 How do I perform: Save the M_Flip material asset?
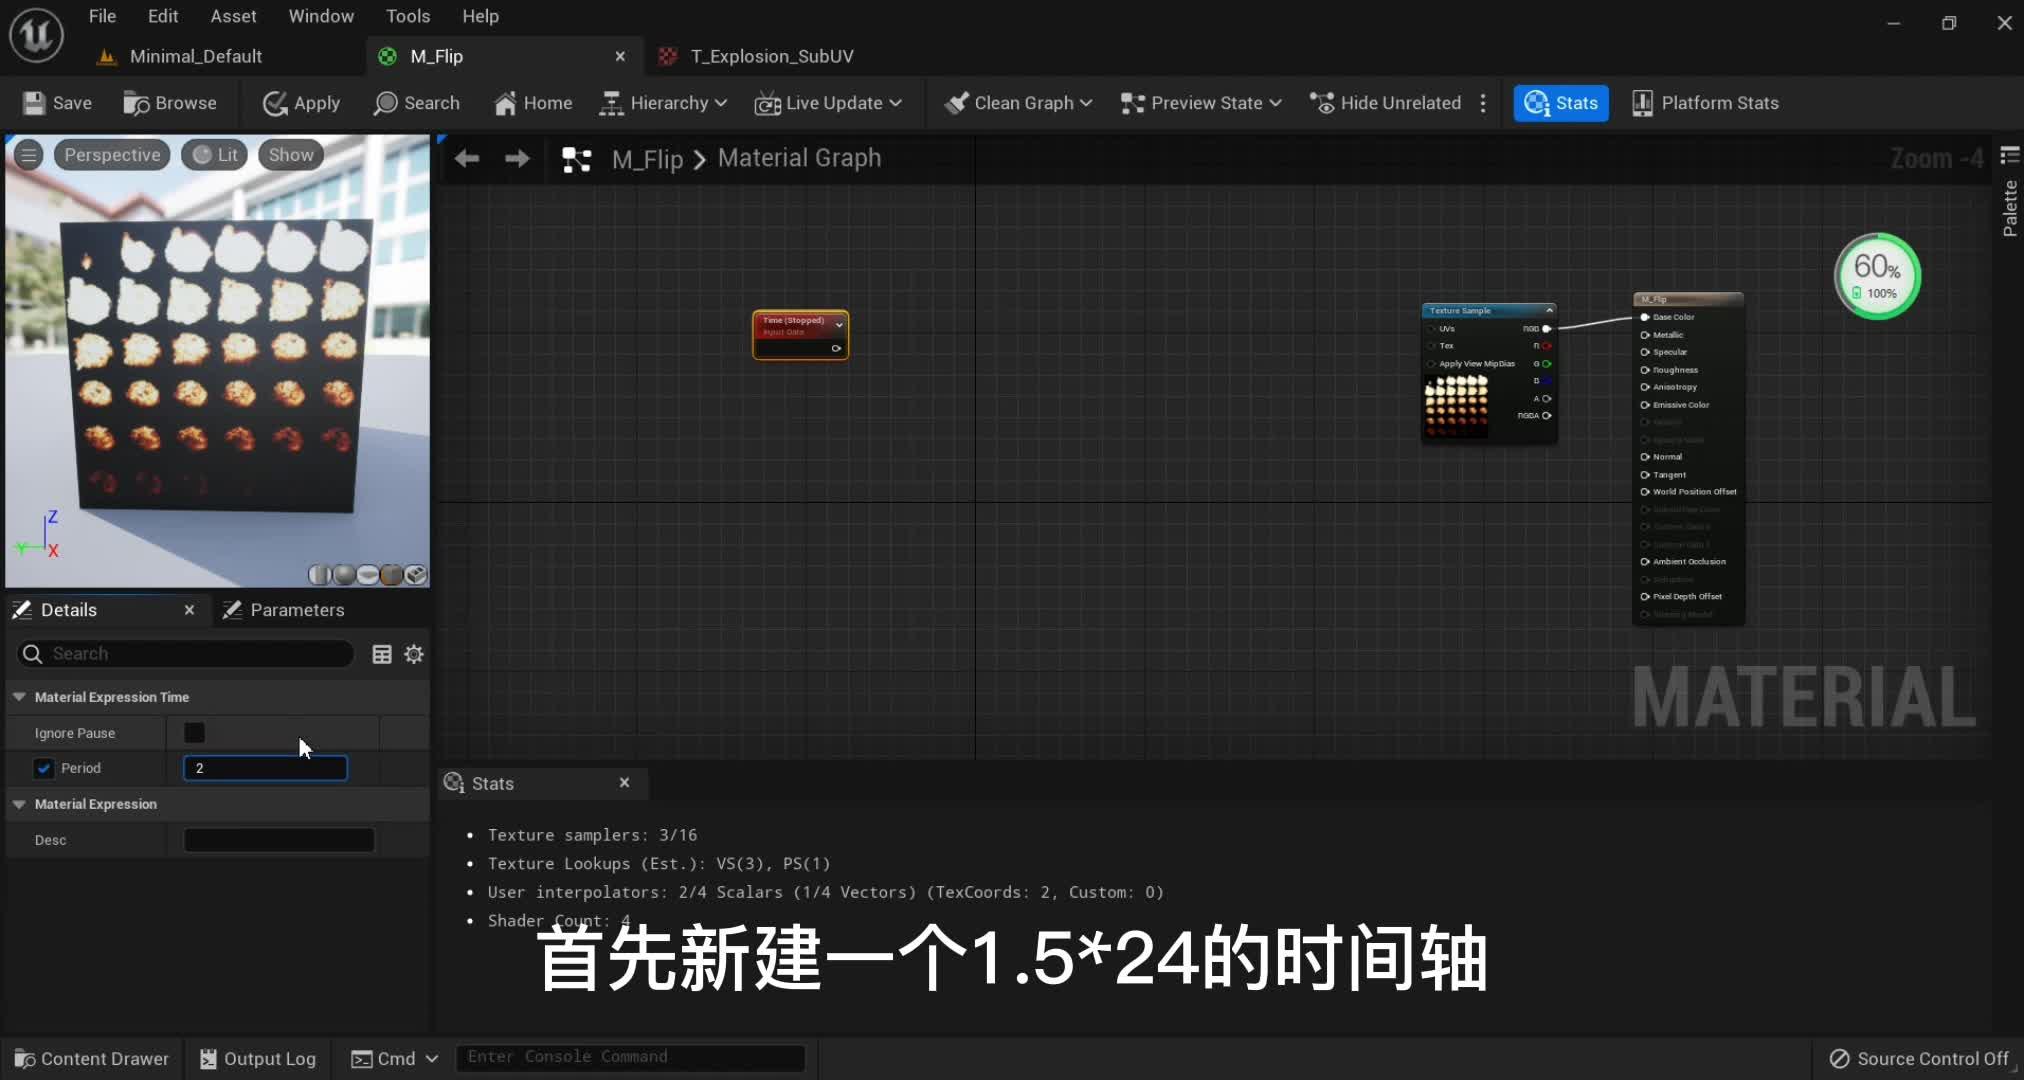56,102
